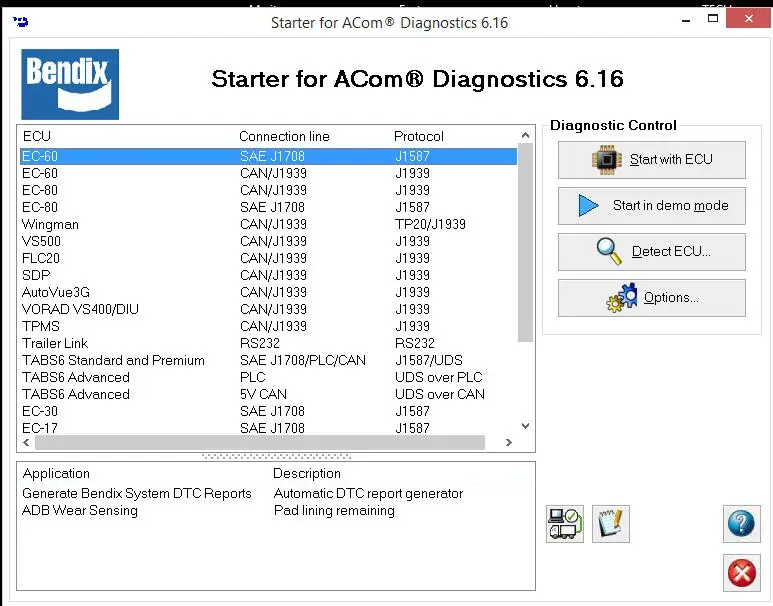
Task: Select the EC-80 CAN/J1939 row
Action: click(269, 190)
